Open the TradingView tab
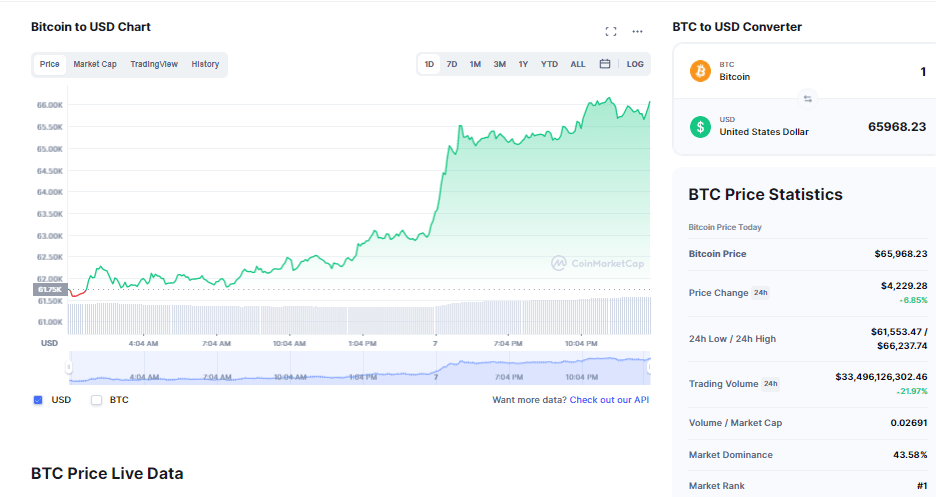This screenshot has height=497, width=936. 154,64
